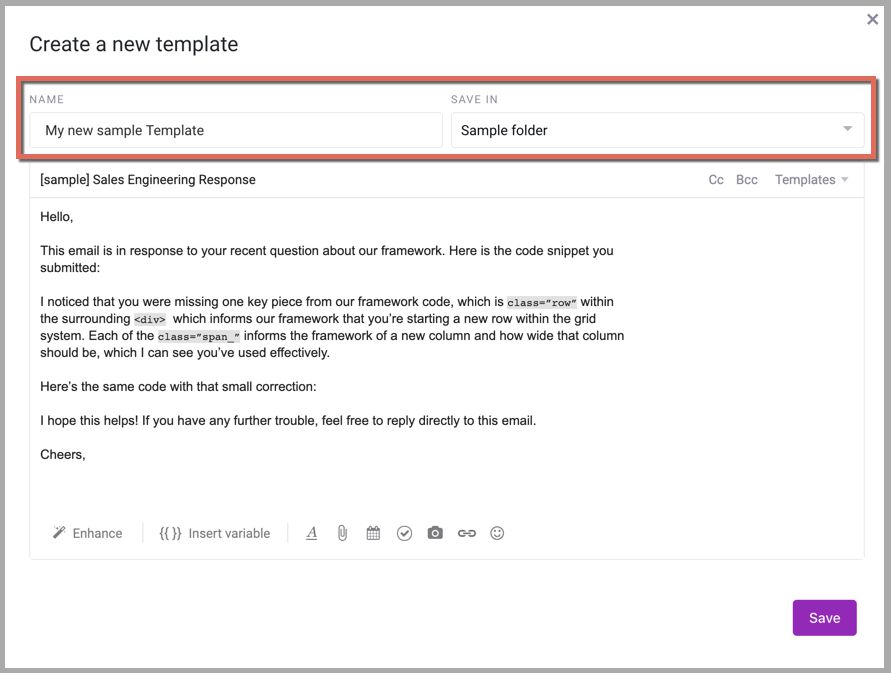Viewport: 891px width, 673px height.
Task: Click the Enhance magic wand icon
Action: click(x=59, y=533)
